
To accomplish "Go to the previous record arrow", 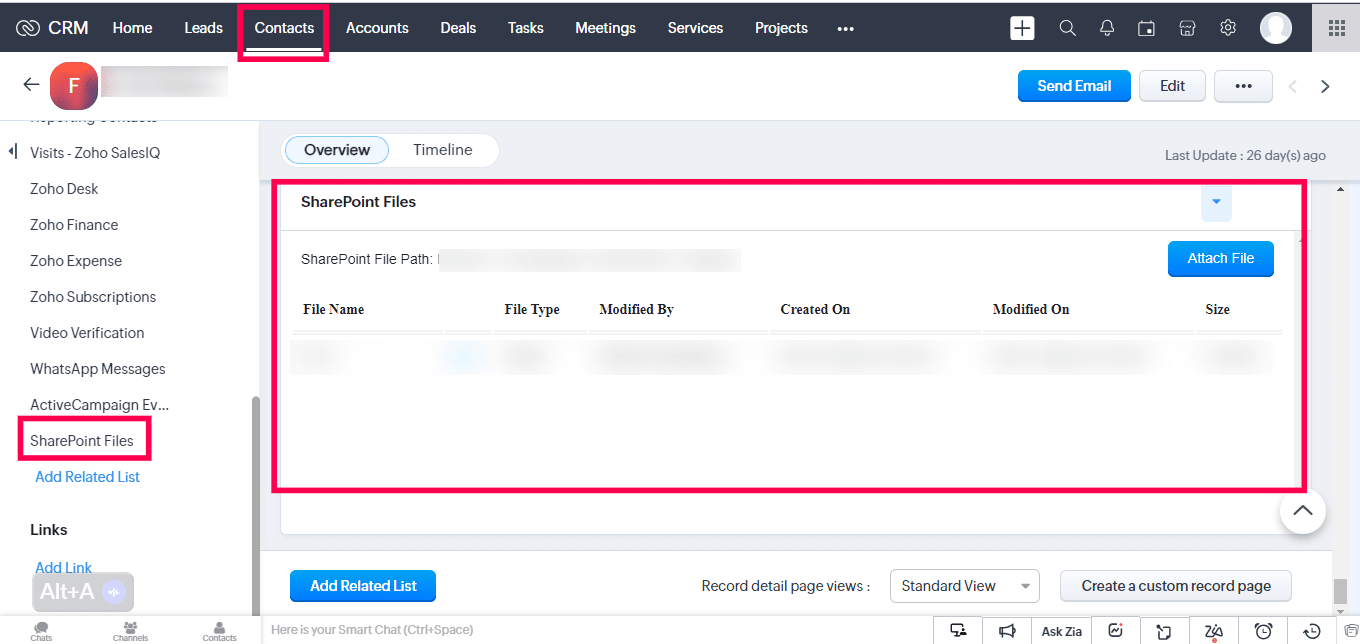I will coord(1292,87).
